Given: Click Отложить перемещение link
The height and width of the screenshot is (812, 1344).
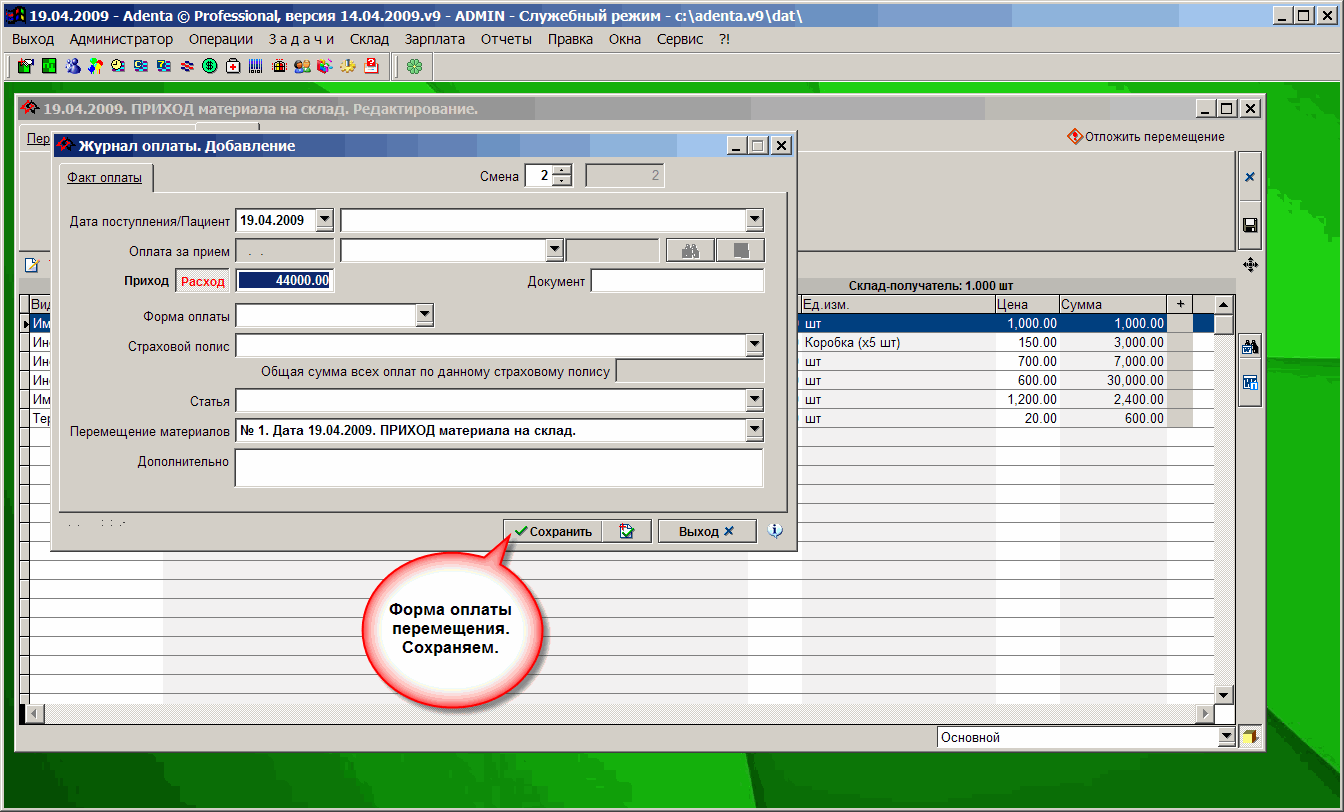Looking at the screenshot, I should pyautogui.click(x=1146, y=137).
